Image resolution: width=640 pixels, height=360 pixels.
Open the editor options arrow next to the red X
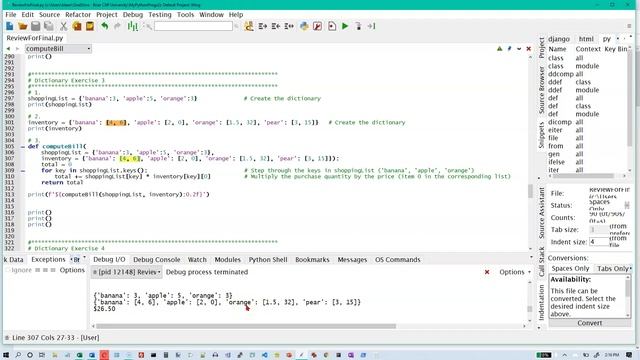[519, 49]
